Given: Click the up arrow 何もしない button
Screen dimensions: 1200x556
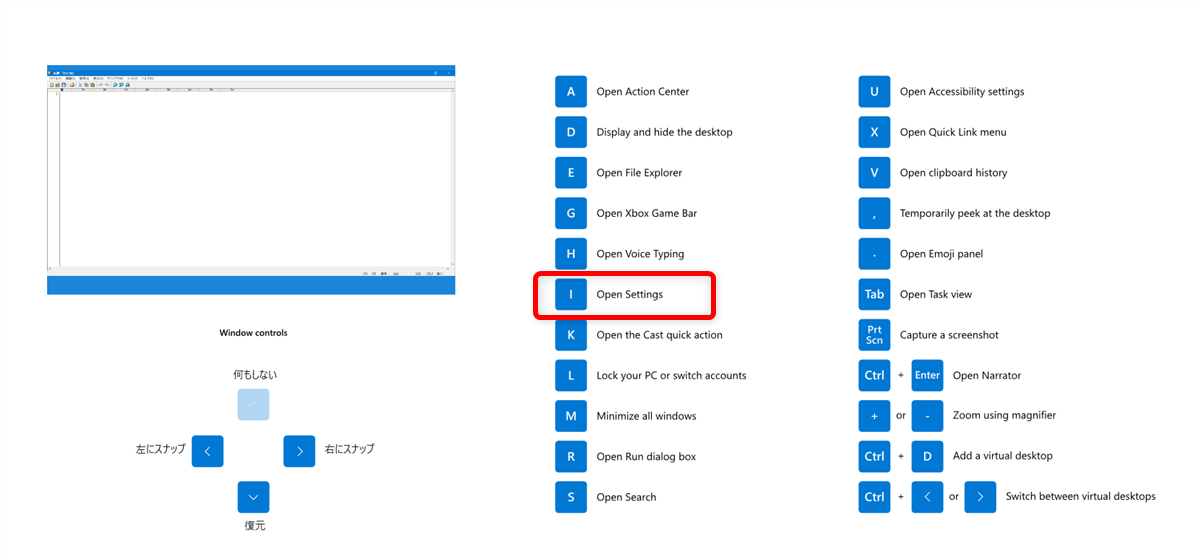Looking at the screenshot, I should 253,404.
